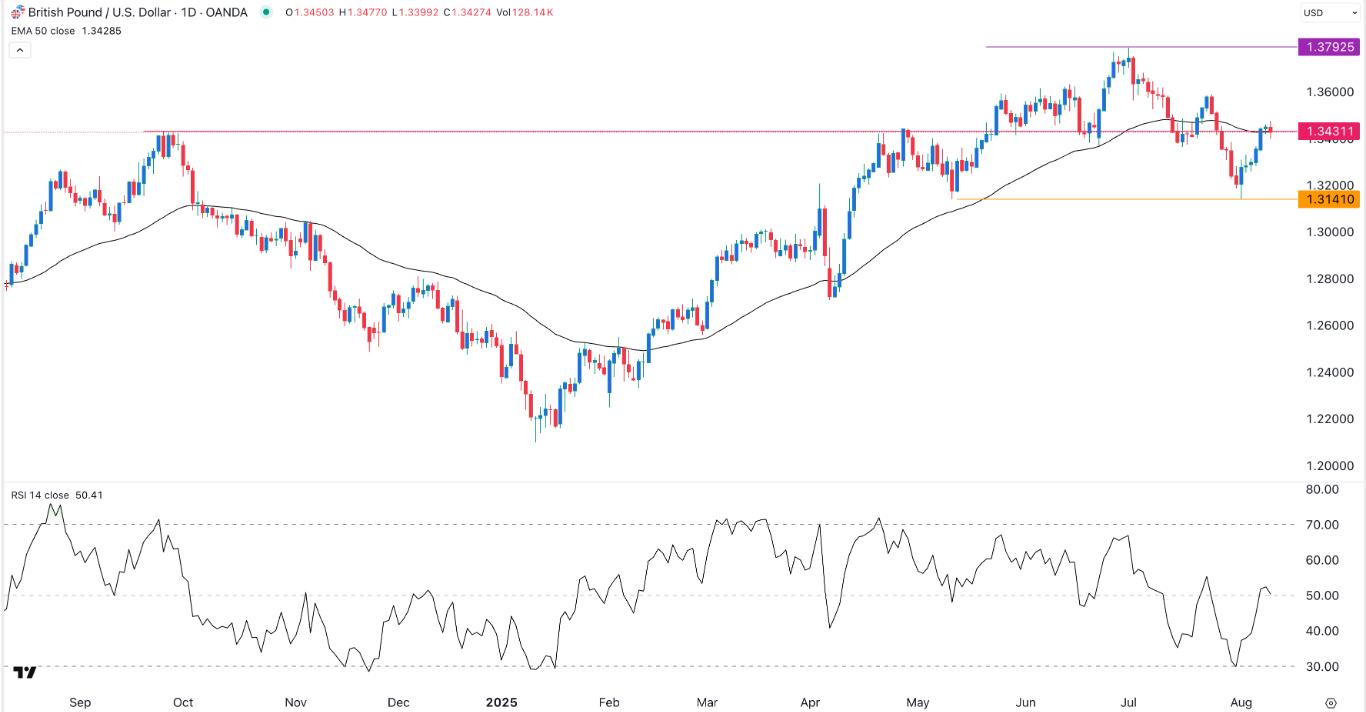Image resolution: width=1366 pixels, height=712 pixels.
Task: Open chart settings gear in bottom corner
Action: tap(1331, 703)
